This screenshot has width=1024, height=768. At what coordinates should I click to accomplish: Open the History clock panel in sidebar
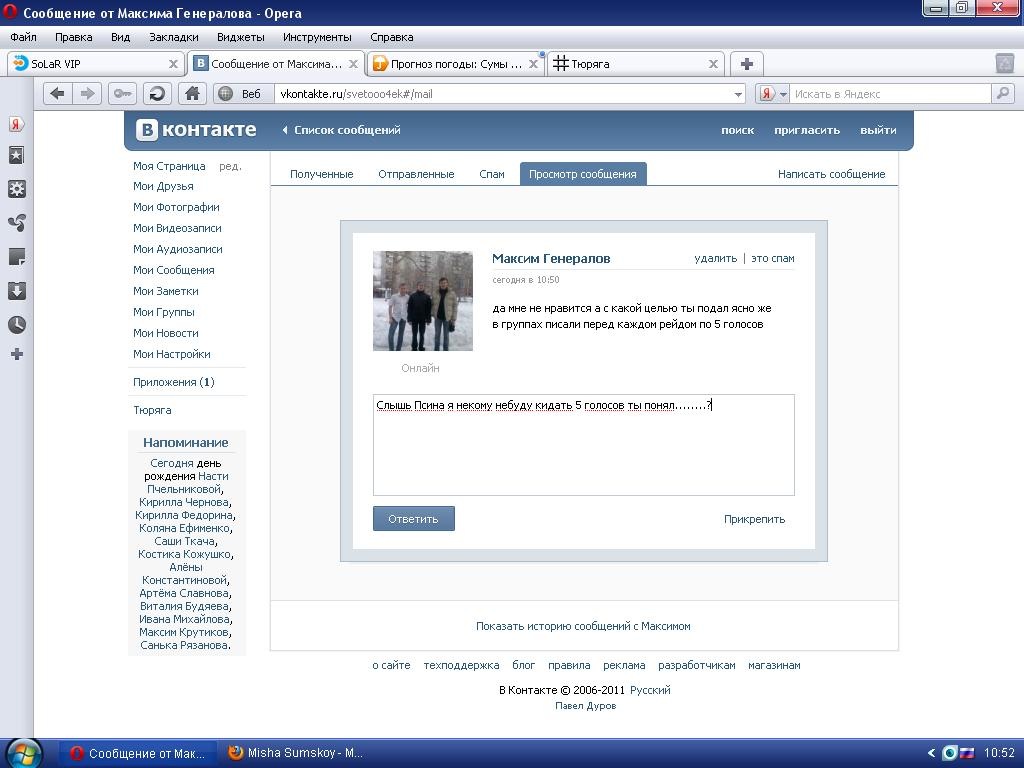16,325
